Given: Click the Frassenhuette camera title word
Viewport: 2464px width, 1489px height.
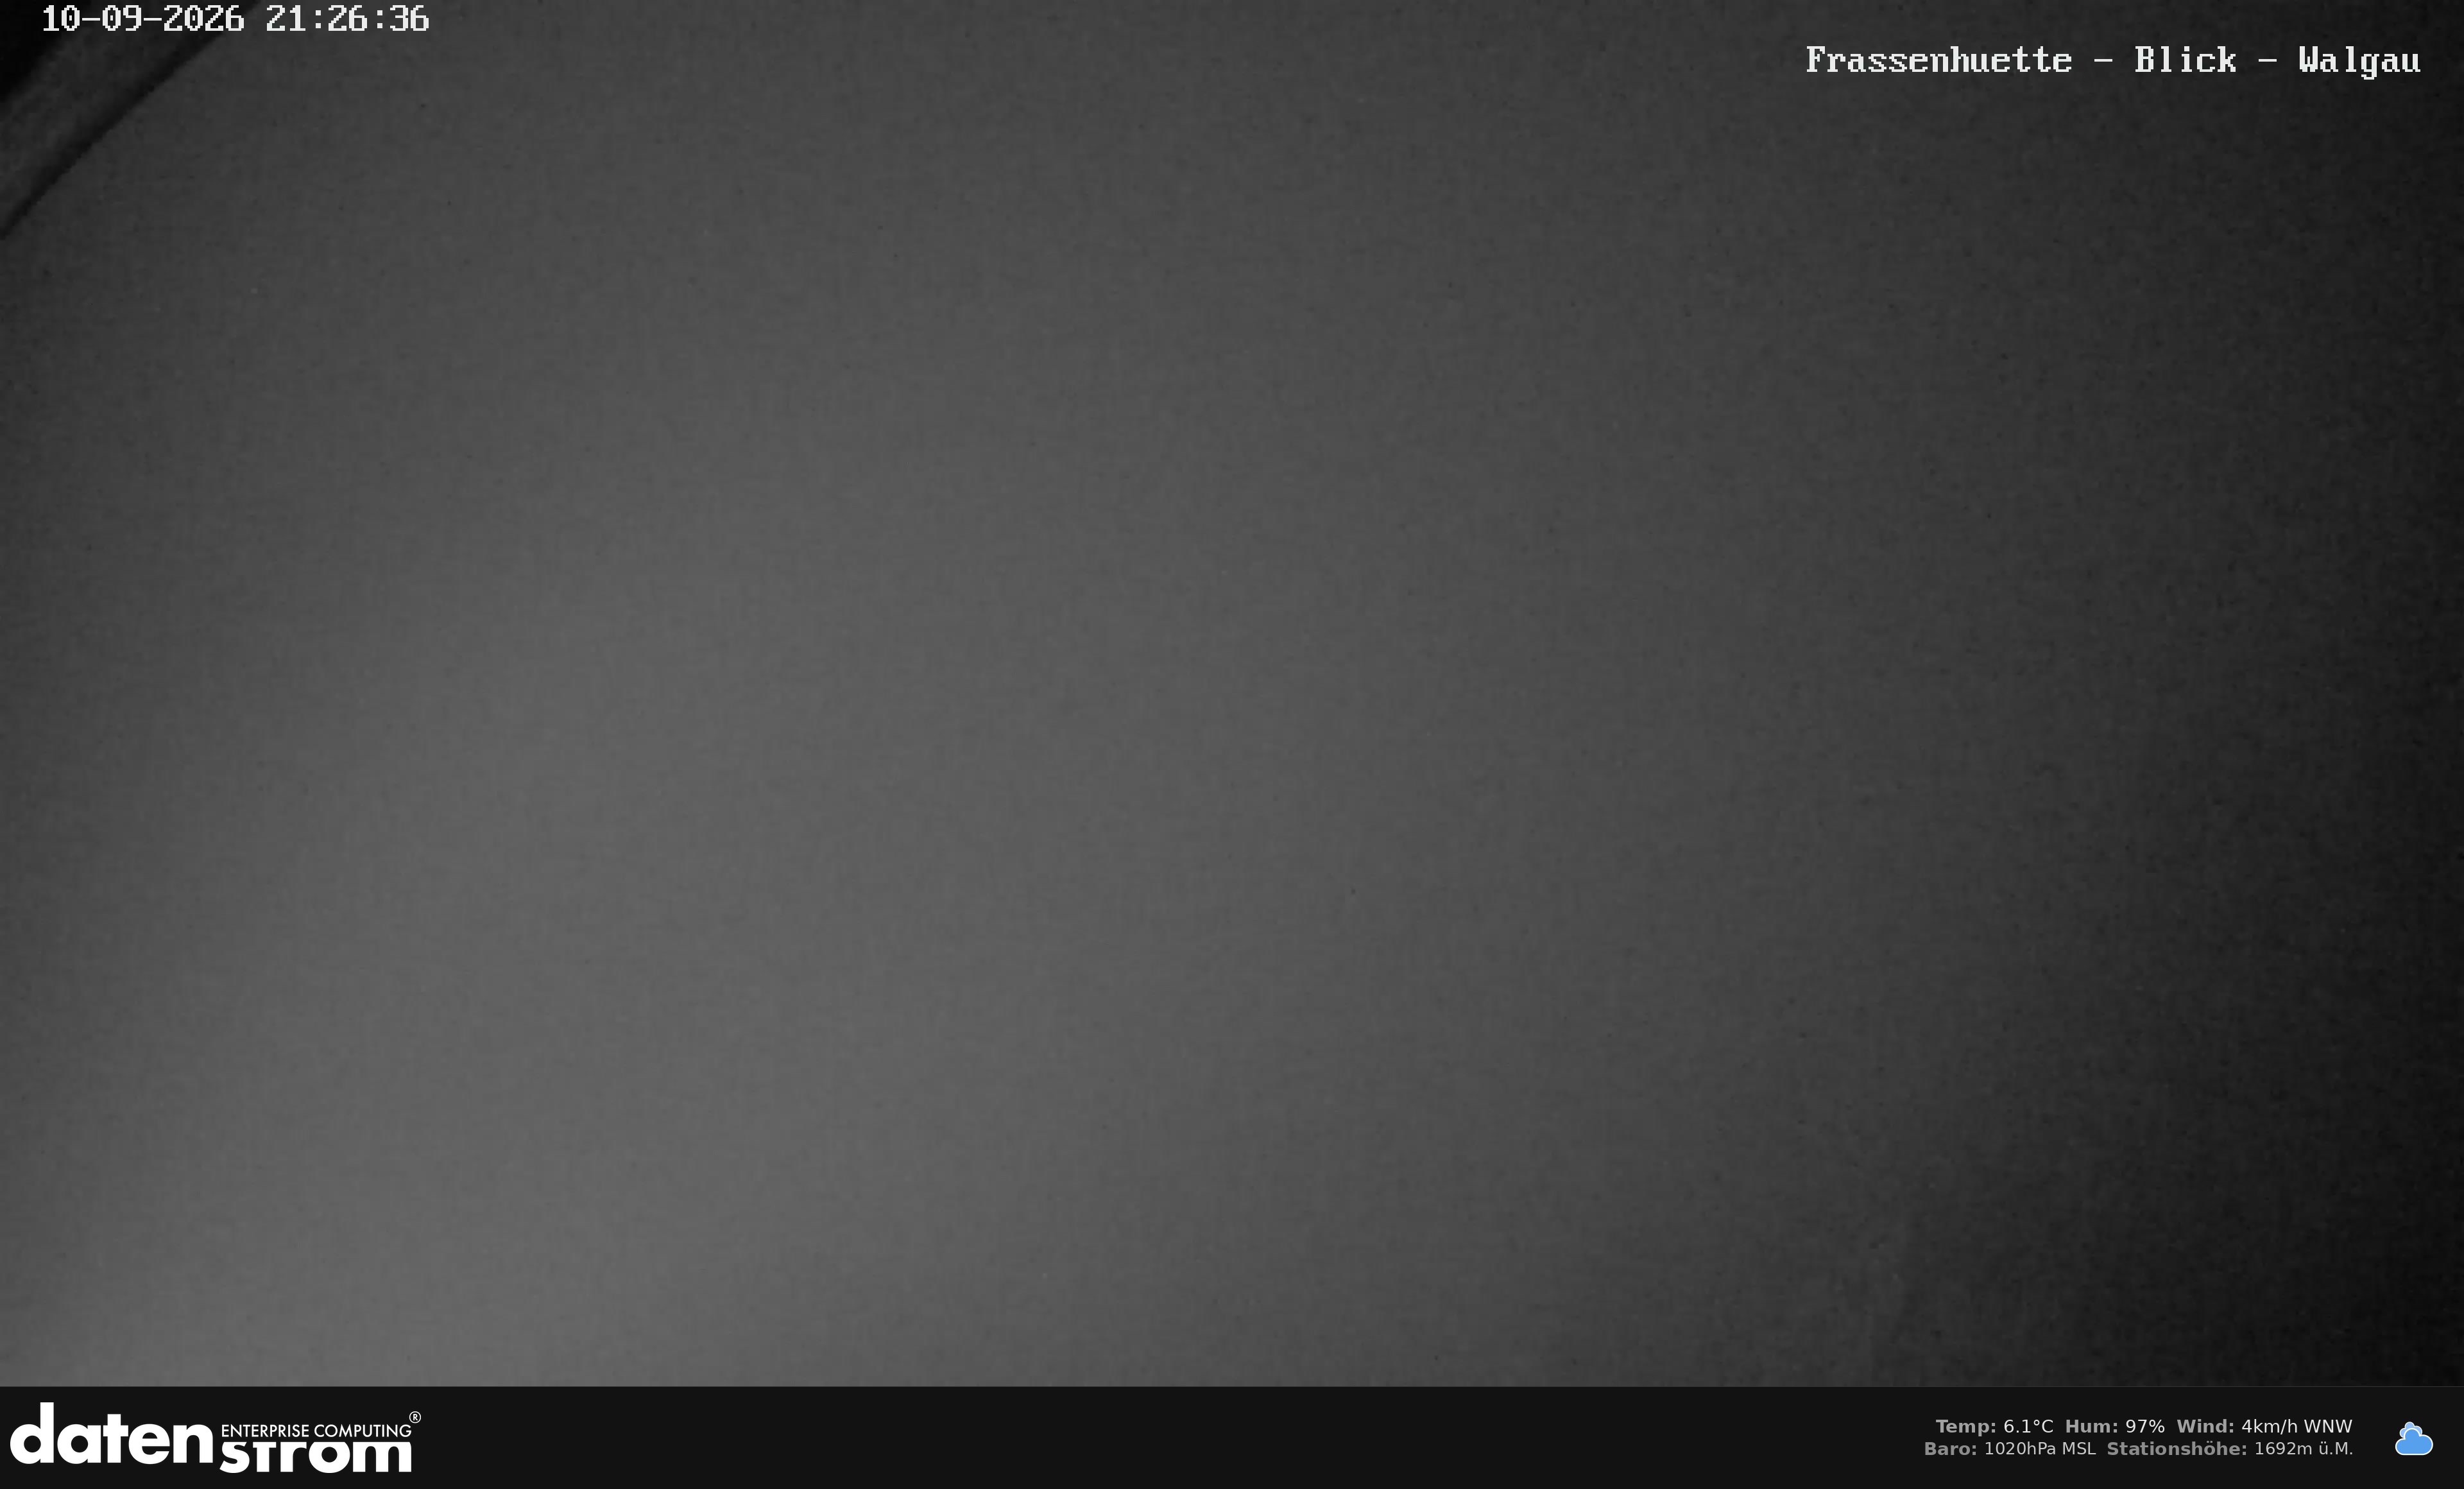Looking at the screenshot, I should coord(1938,60).
